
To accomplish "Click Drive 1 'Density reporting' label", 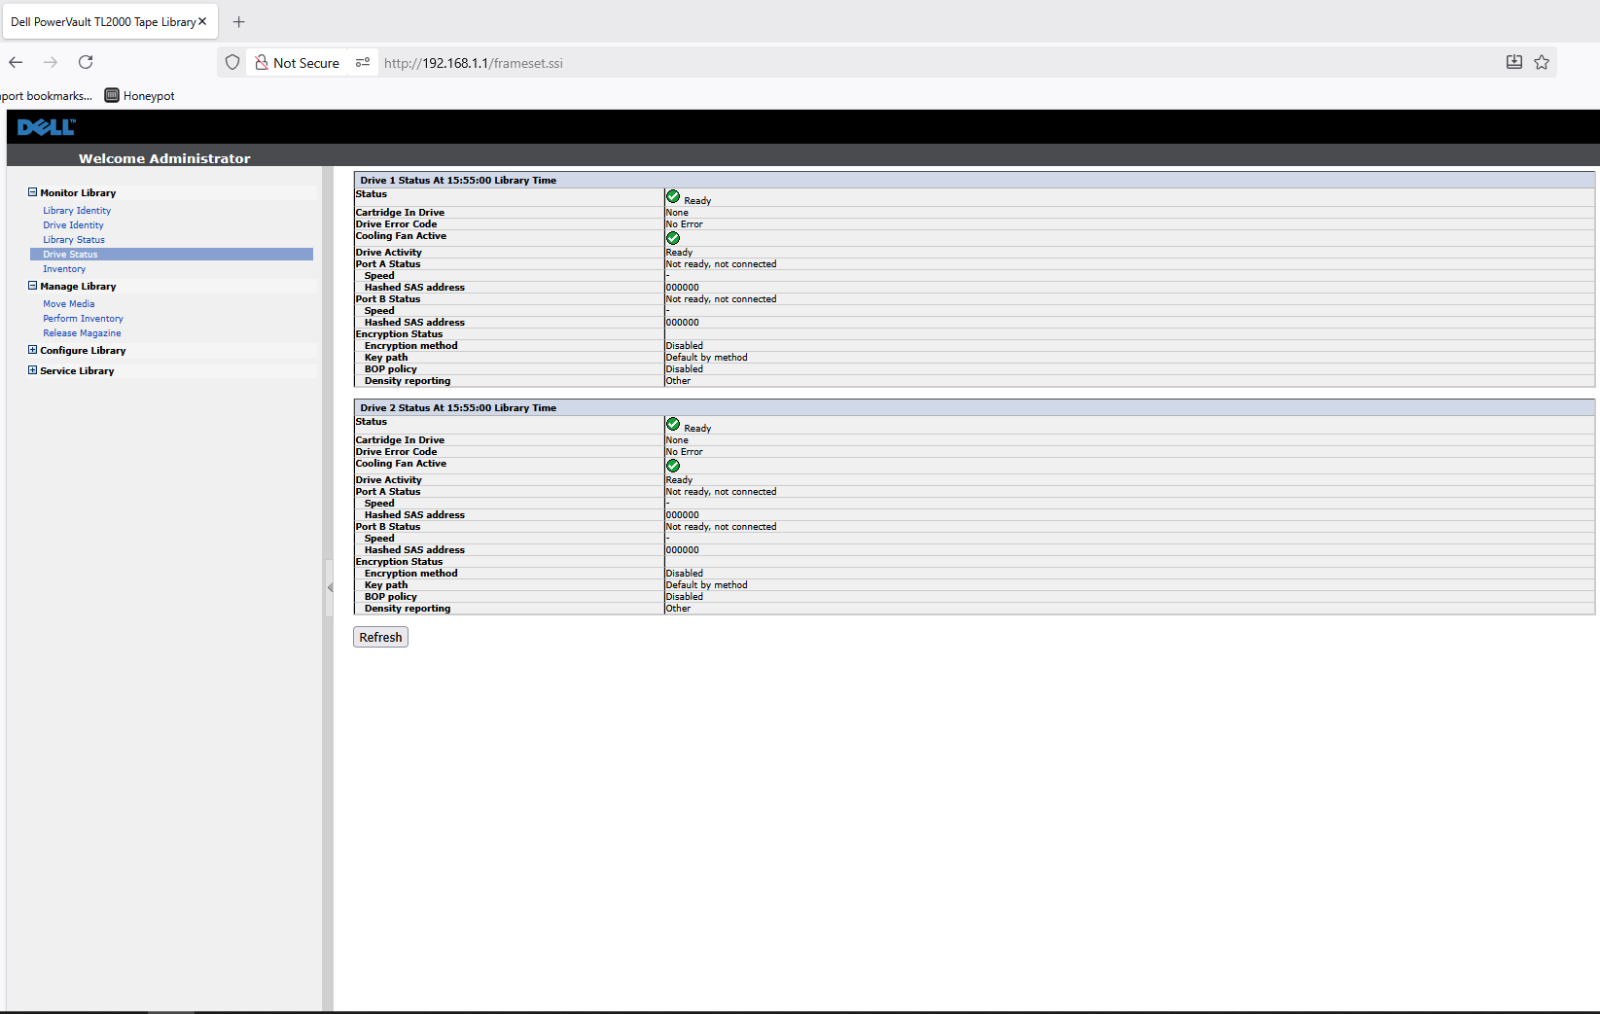I will (408, 381).
